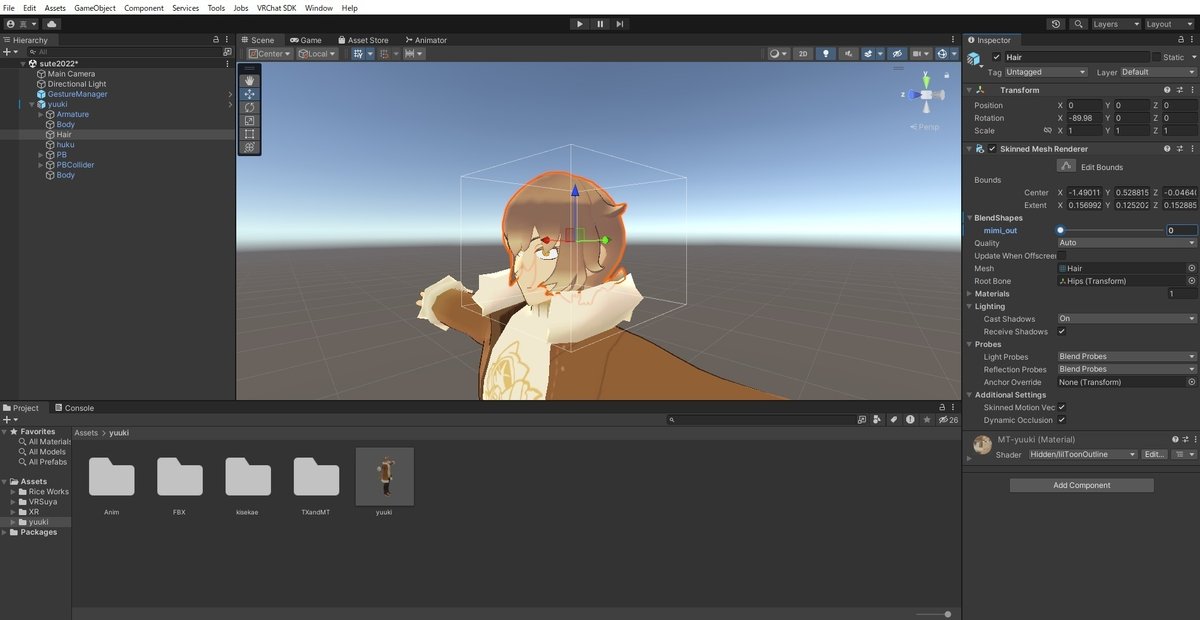The height and width of the screenshot is (620, 1200).
Task: Toggle scene audio icon
Action: tap(848, 54)
